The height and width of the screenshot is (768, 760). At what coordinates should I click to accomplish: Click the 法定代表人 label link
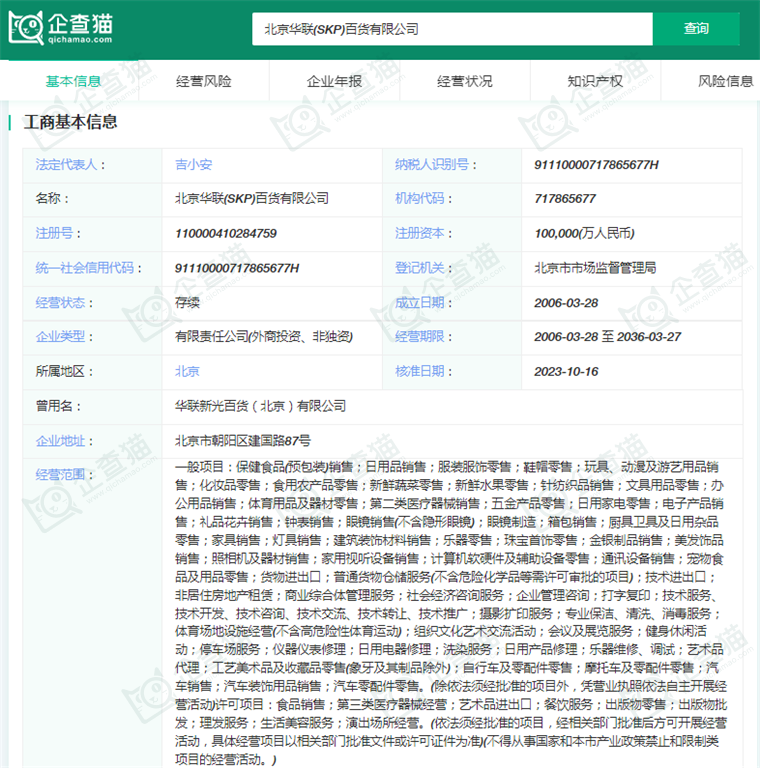pyautogui.click(x=67, y=165)
